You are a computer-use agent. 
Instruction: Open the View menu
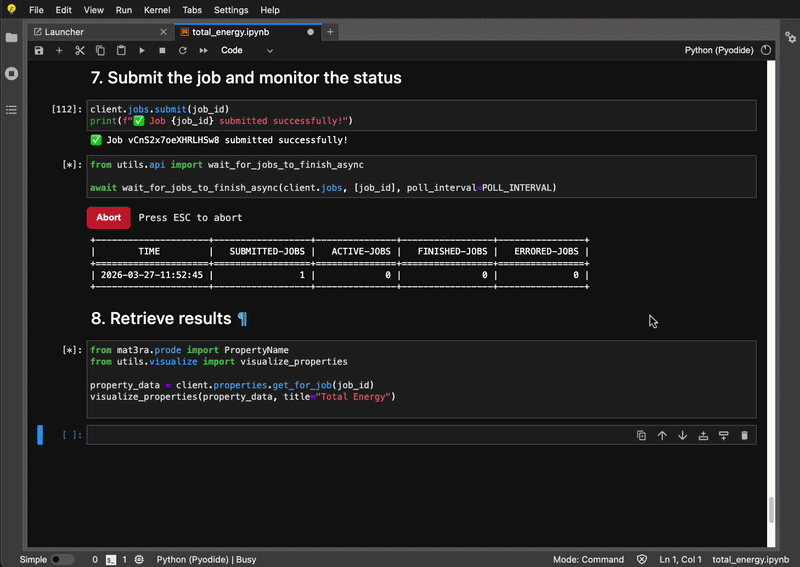click(x=93, y=10)
